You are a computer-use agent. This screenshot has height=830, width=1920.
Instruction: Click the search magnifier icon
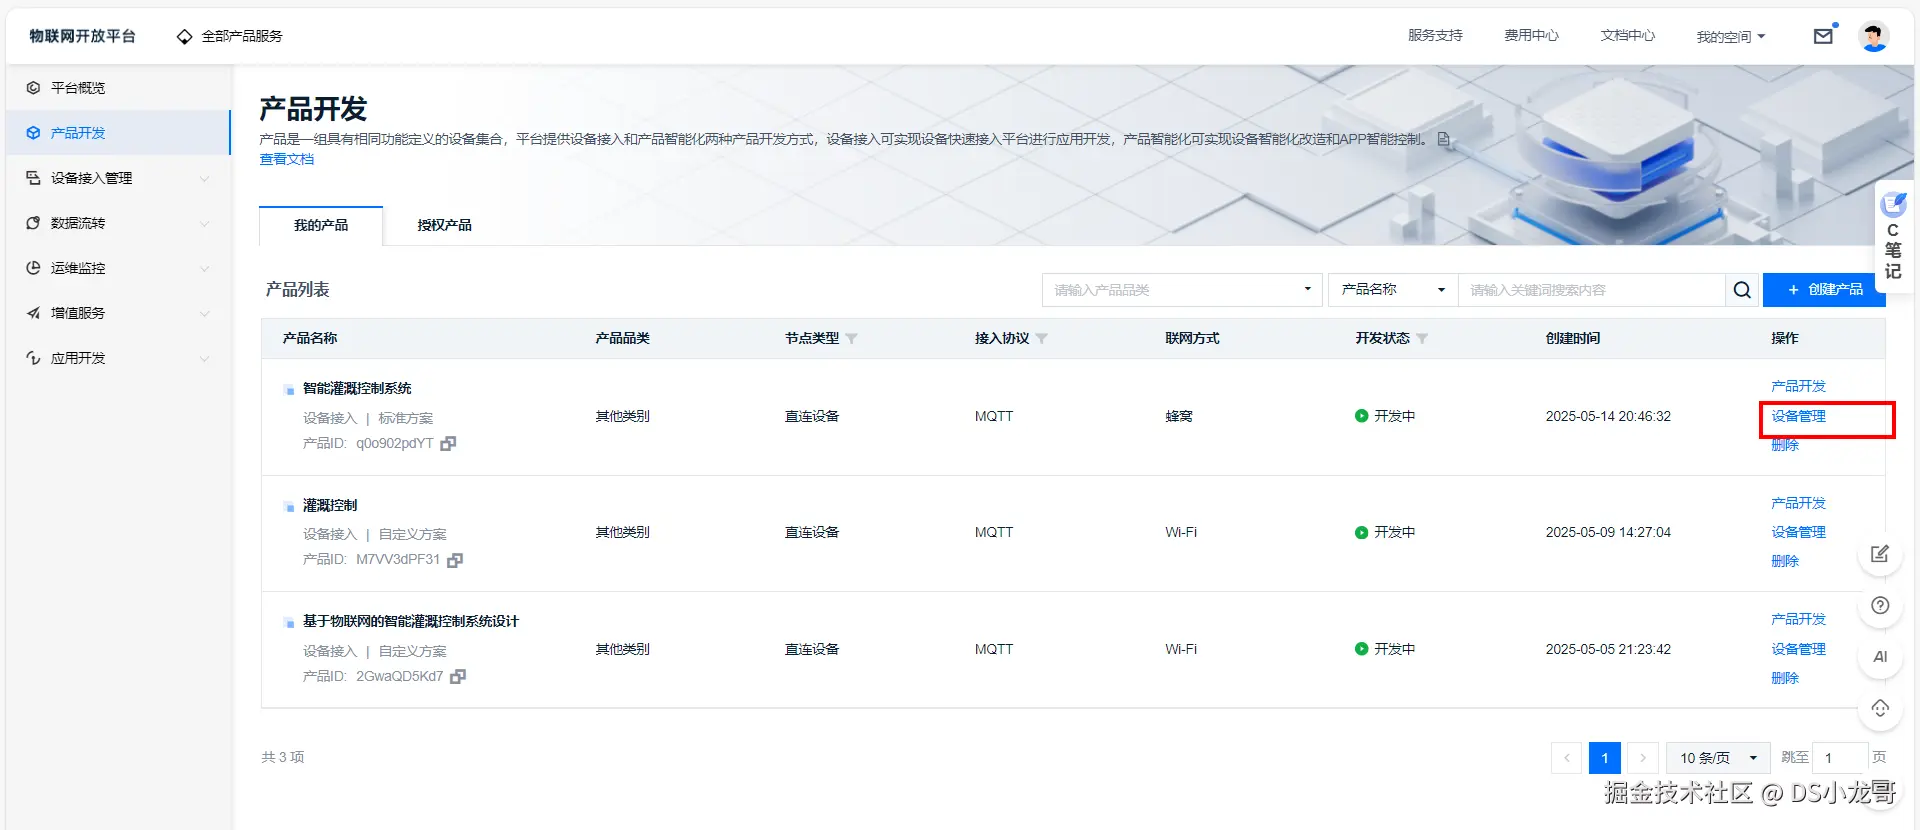tap(1742, 290)
